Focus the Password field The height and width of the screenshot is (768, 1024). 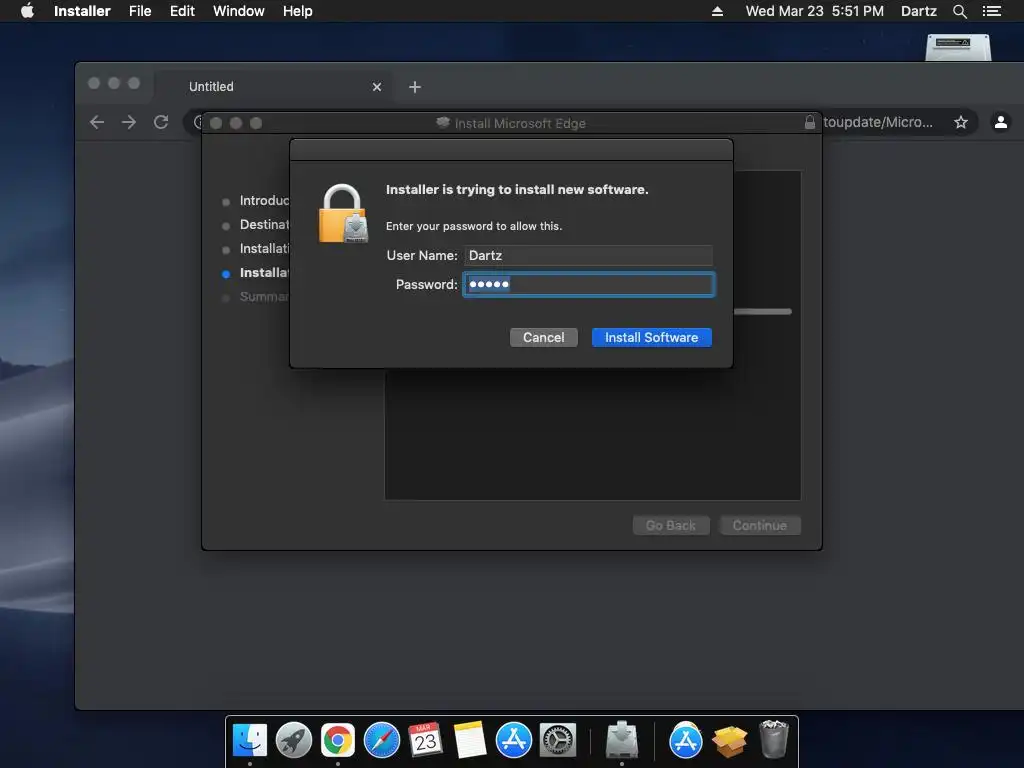point(589,285)
